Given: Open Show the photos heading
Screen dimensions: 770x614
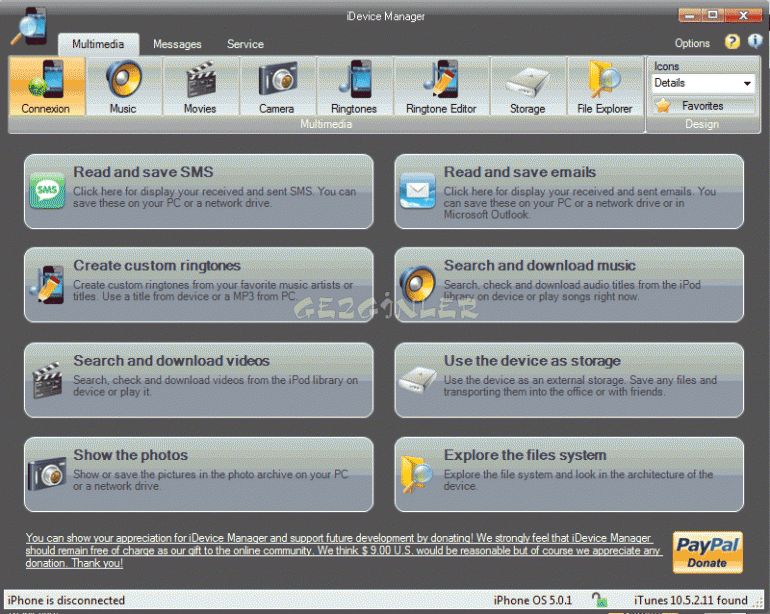Looking at the screenshot, I should coord(131,455).
